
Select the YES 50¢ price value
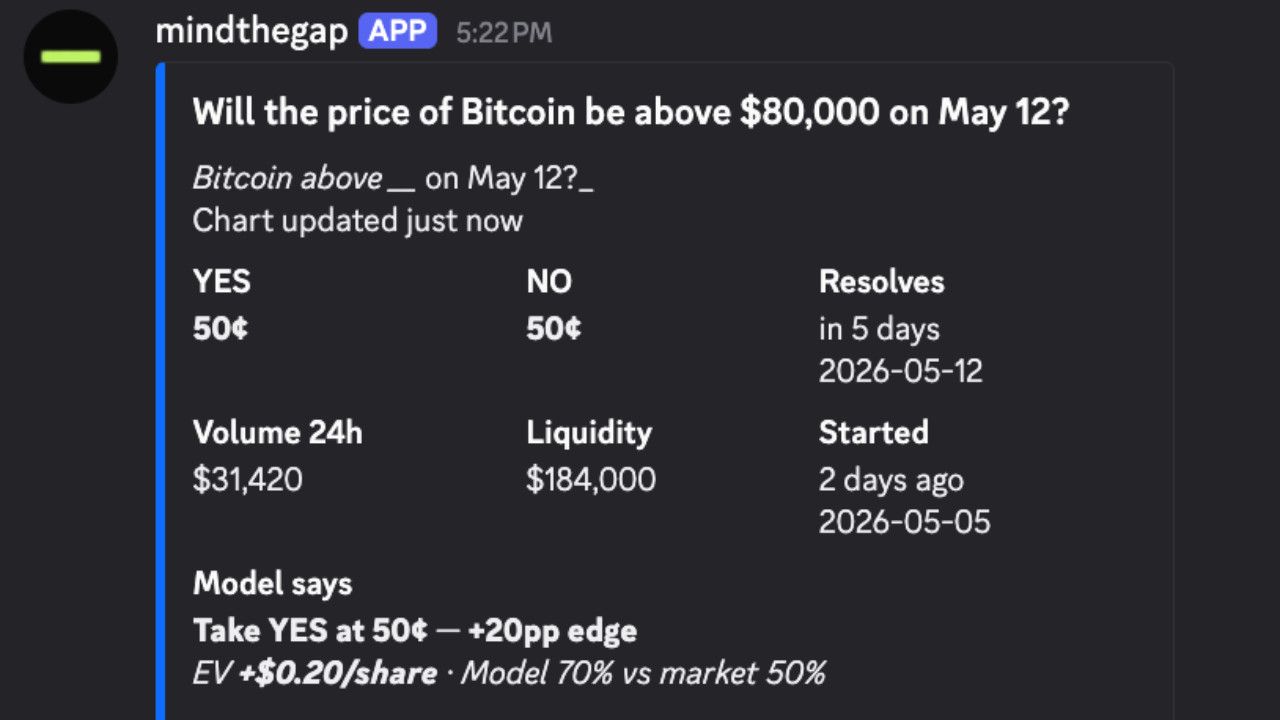[221, 328]
